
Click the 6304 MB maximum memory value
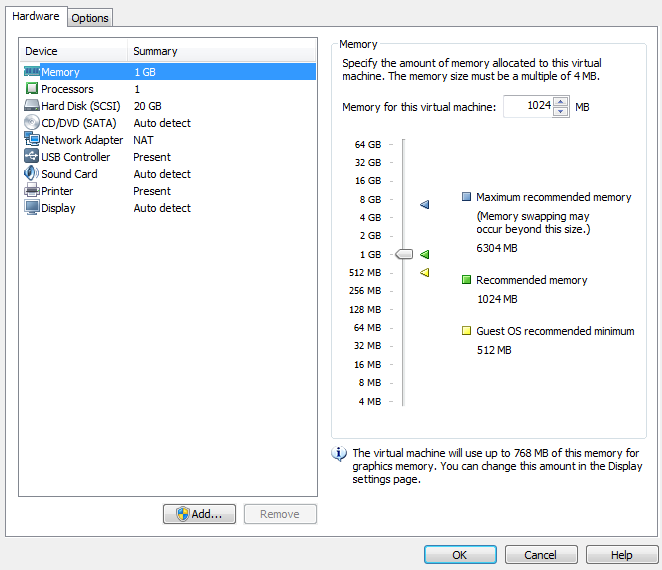[x=497, y=248]
